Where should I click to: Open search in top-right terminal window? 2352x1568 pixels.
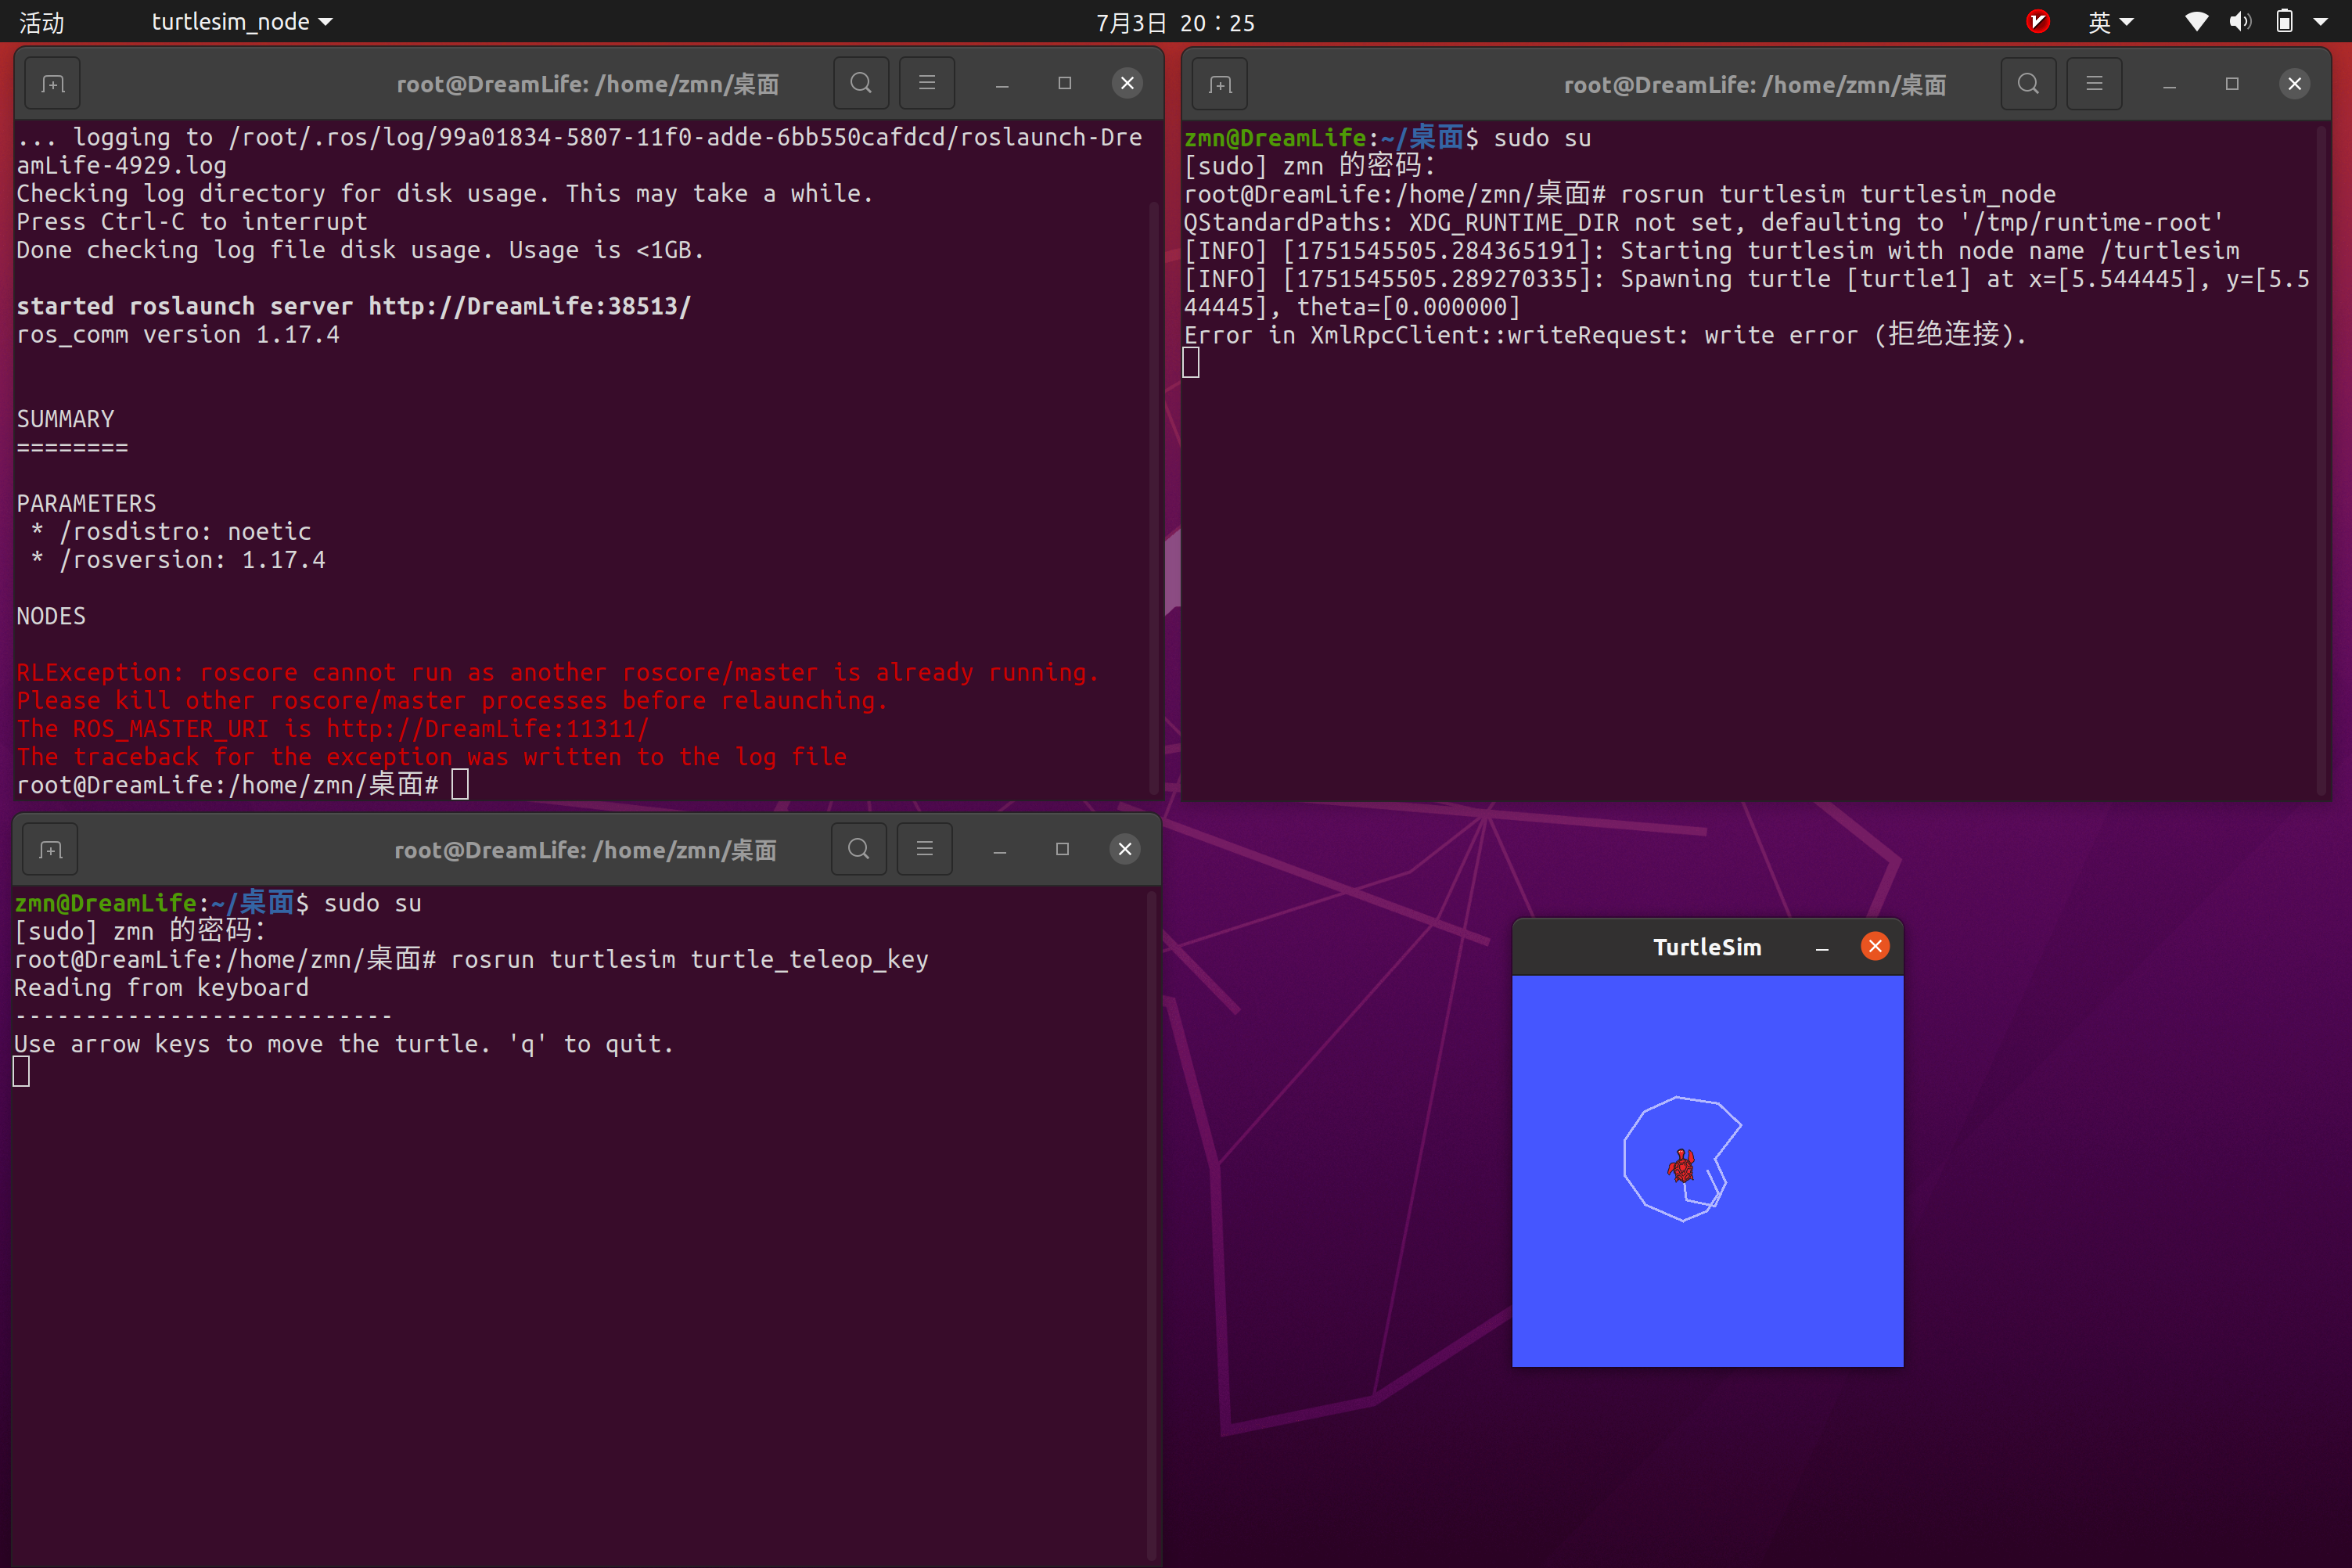click(x=2027, y=84)
